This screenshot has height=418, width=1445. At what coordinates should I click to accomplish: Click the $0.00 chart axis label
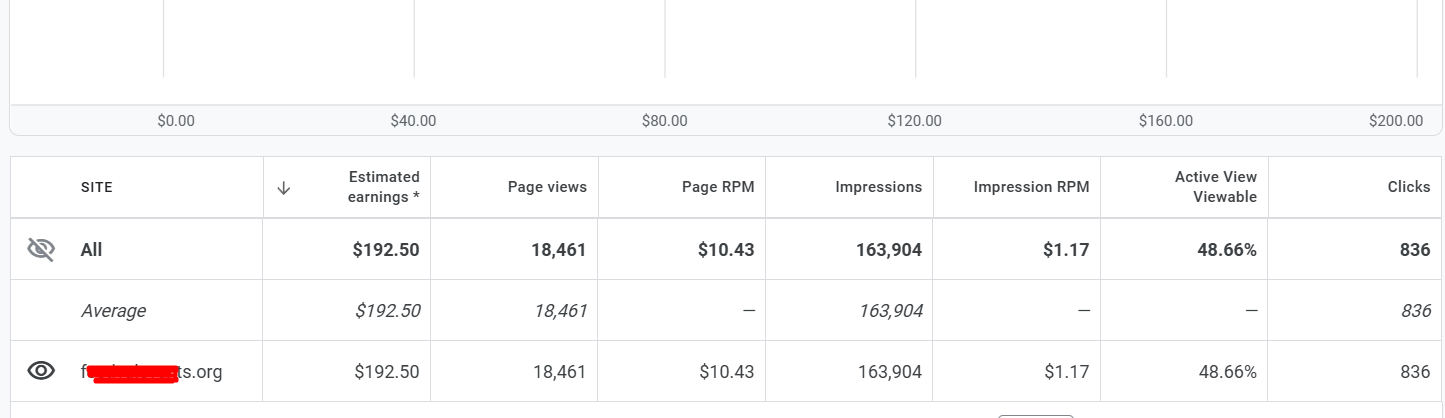pos(176,121)
